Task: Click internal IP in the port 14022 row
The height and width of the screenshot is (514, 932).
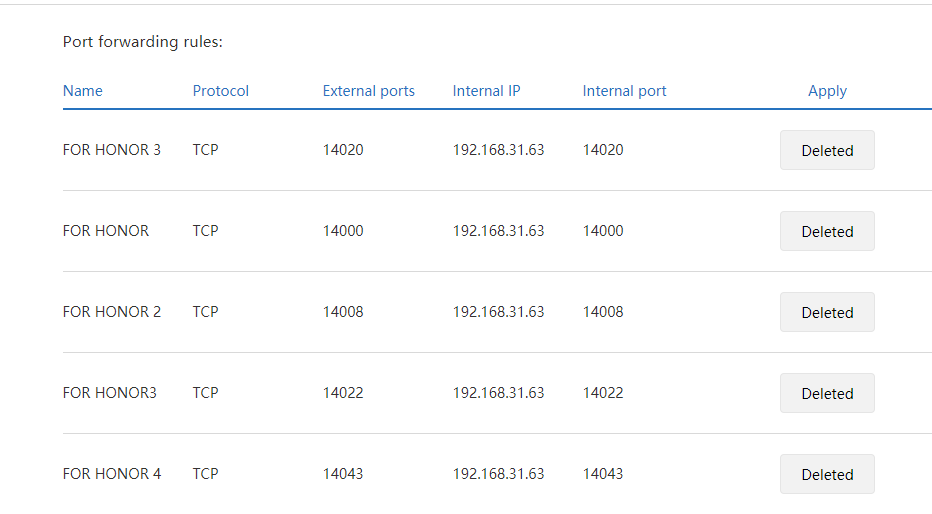Action: pos(498,393)
